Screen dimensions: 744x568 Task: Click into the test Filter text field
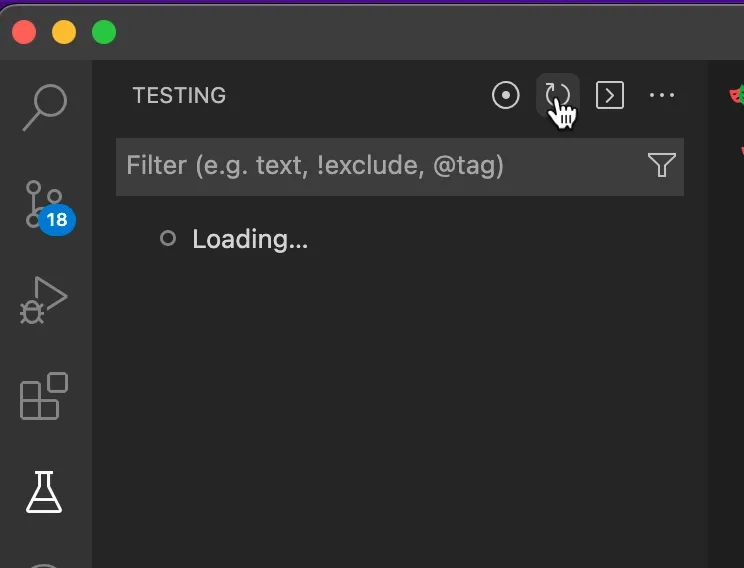[x=380, y=165]
